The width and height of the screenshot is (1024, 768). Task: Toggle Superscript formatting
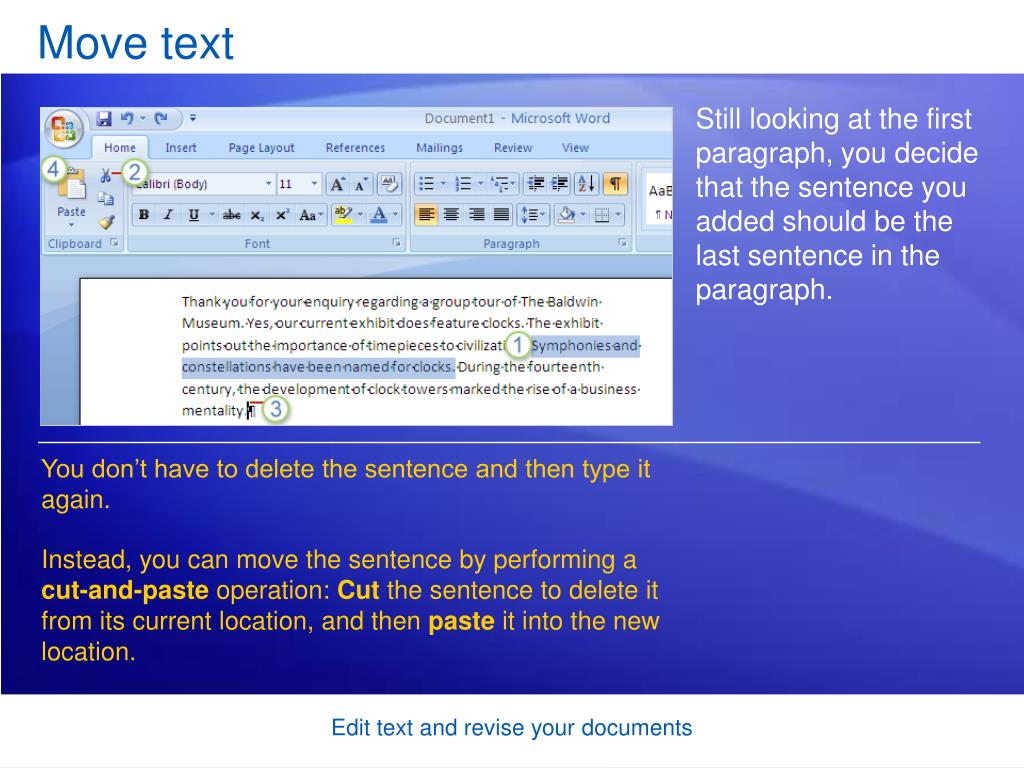(x=282, y=214)
